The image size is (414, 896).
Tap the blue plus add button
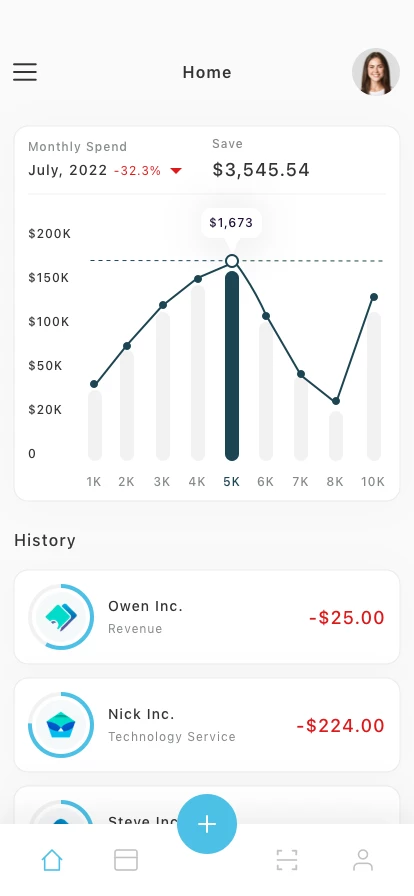(207, 823)
